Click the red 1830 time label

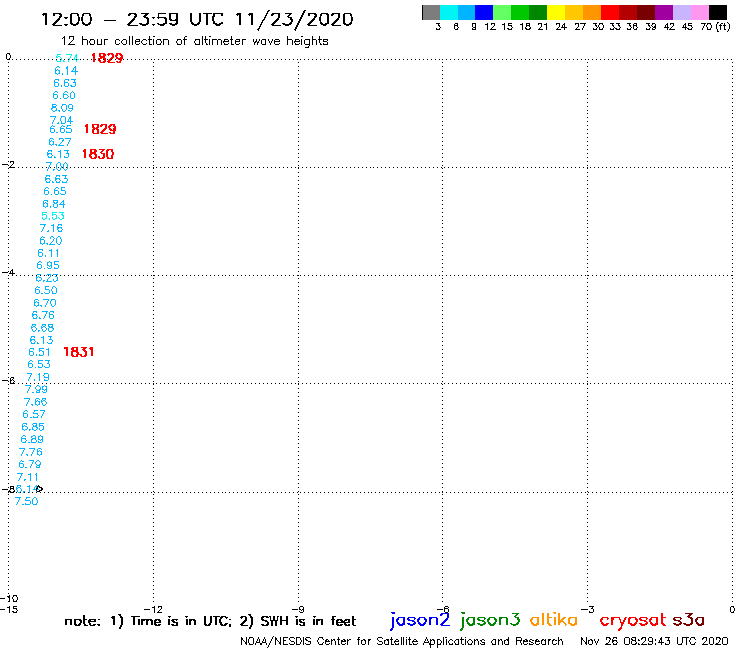98,154
